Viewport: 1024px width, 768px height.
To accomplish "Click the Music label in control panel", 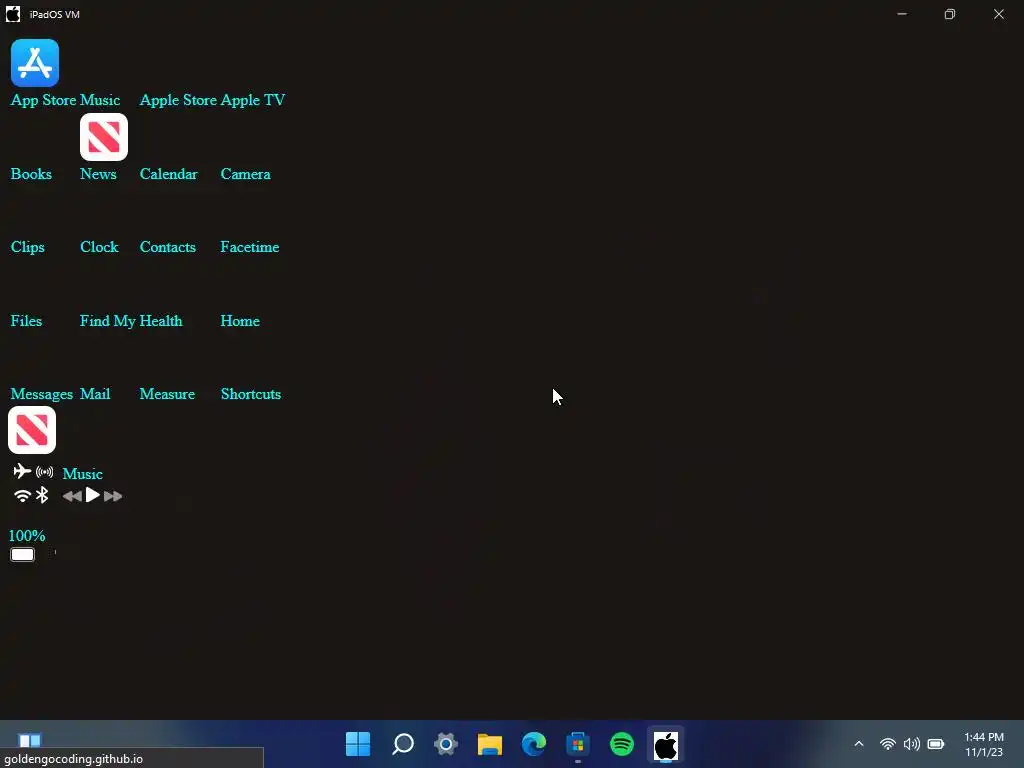I will (82, 473).
